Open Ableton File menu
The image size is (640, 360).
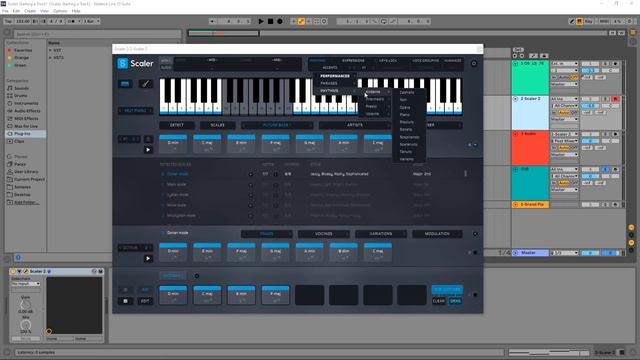click(x=5, y=11)
